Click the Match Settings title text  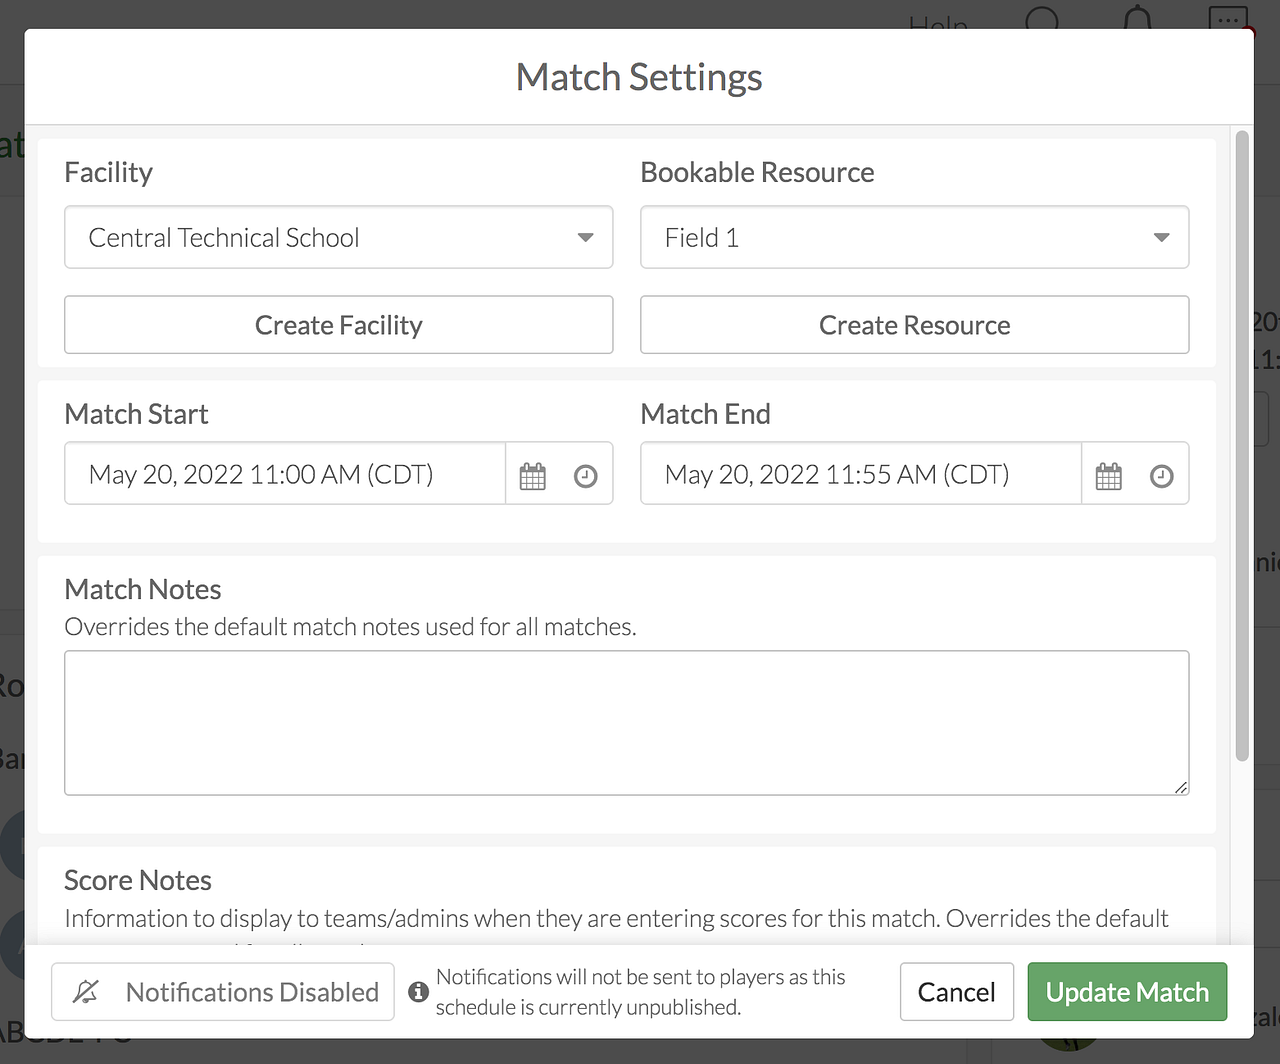[639, 77]
